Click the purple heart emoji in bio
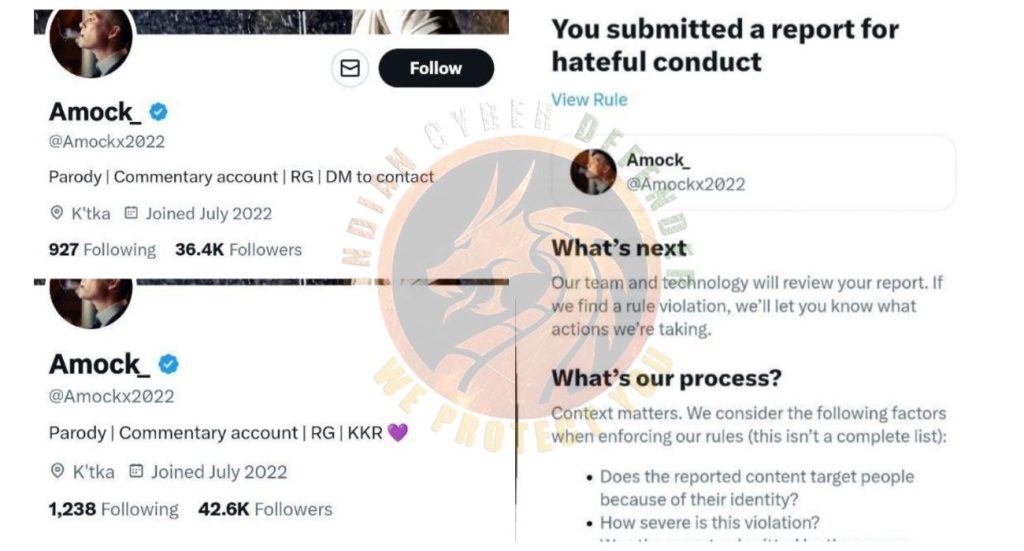This screenshot has width=1024, height=551. (x=398, y=433)
